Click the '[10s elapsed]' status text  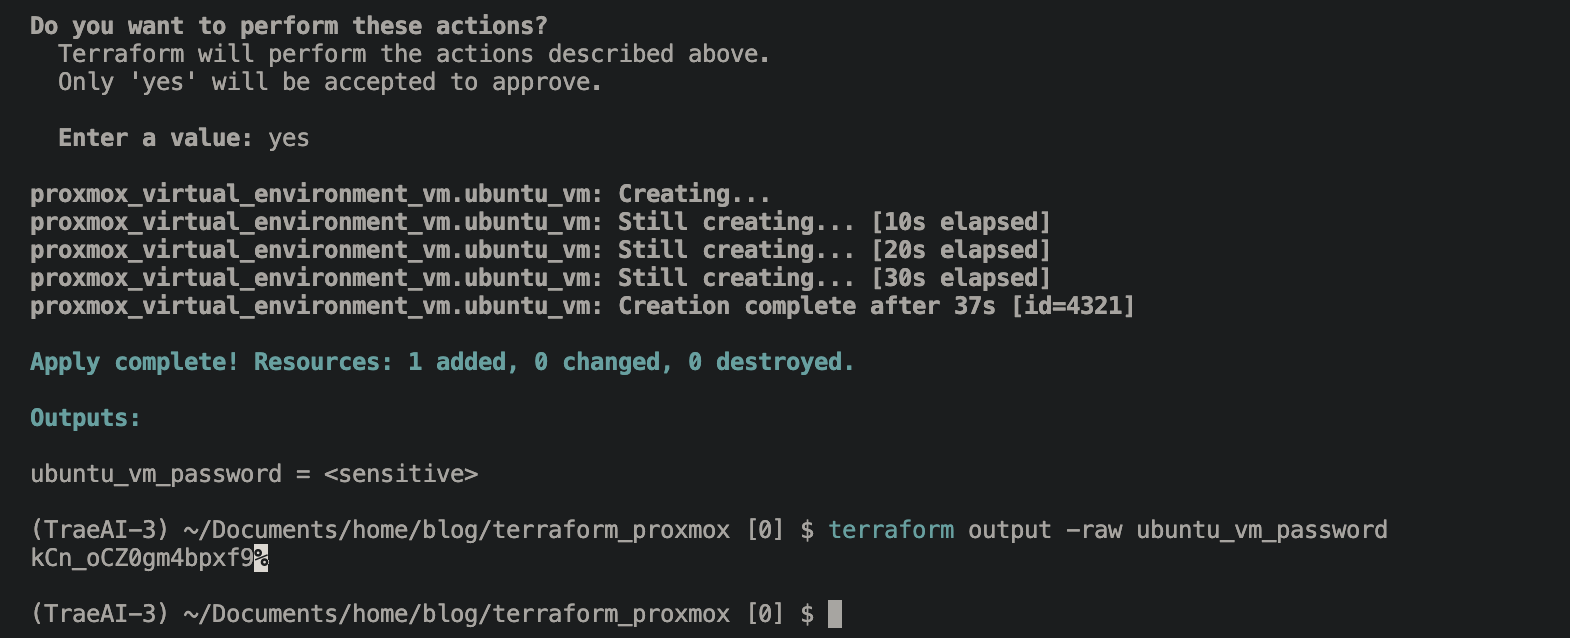961,222
